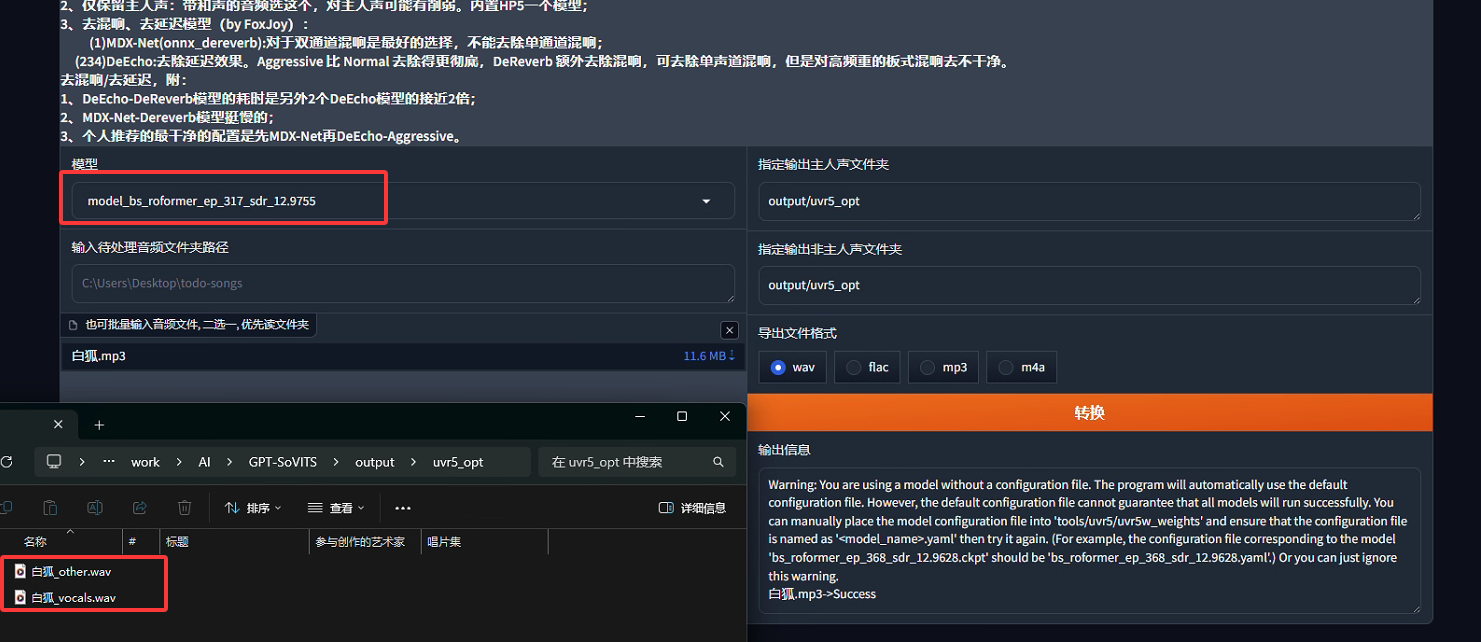Toggle the 详细信息 details pane
This screenshot has height=642, width=1481.
coord(692,508)
